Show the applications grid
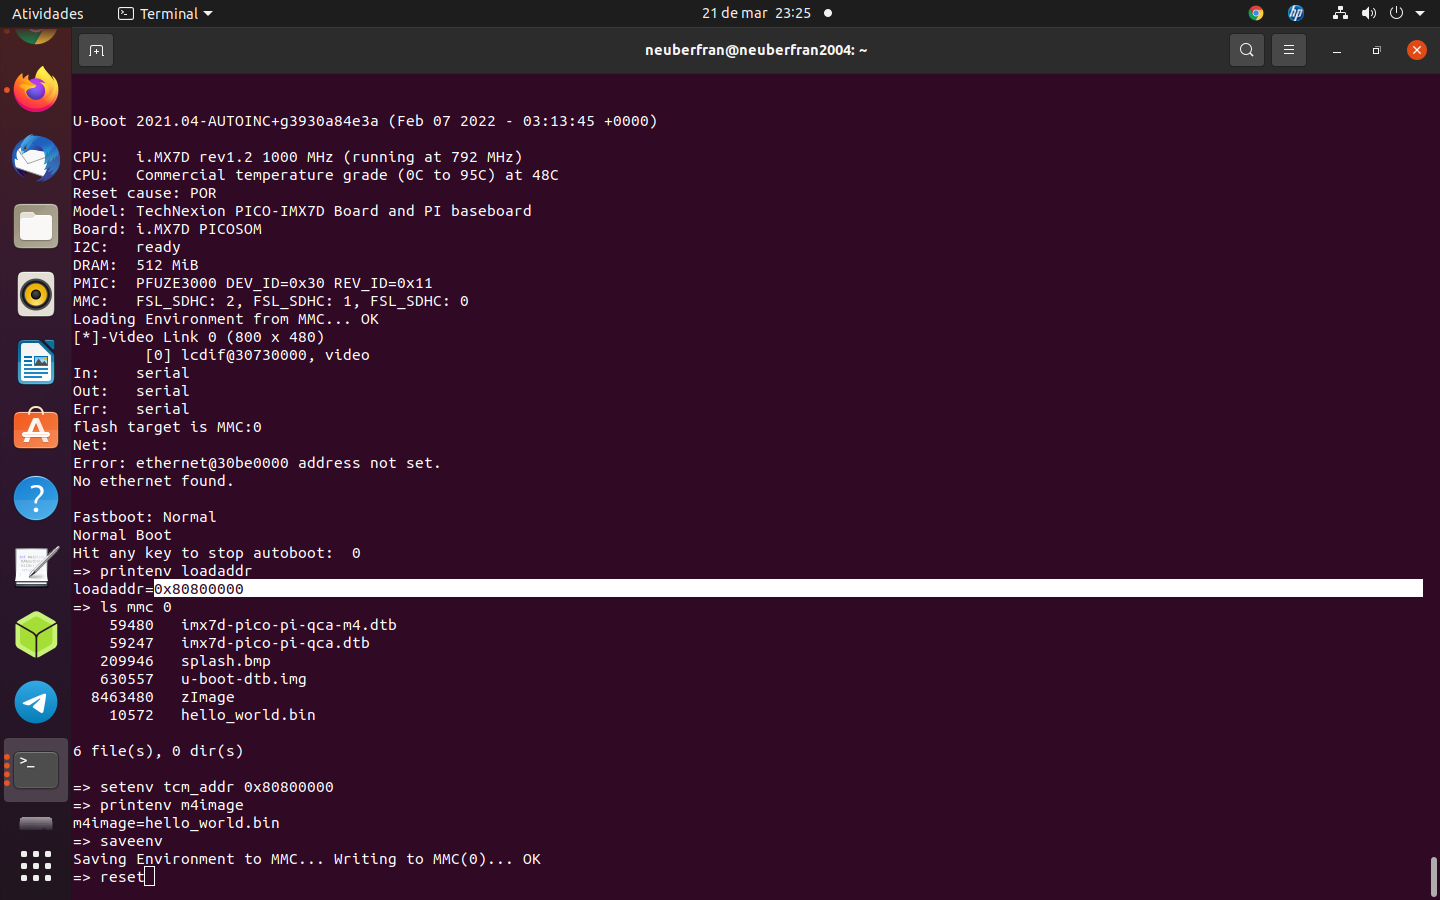This screenshot has height=900, width=1440. (36, 866)
